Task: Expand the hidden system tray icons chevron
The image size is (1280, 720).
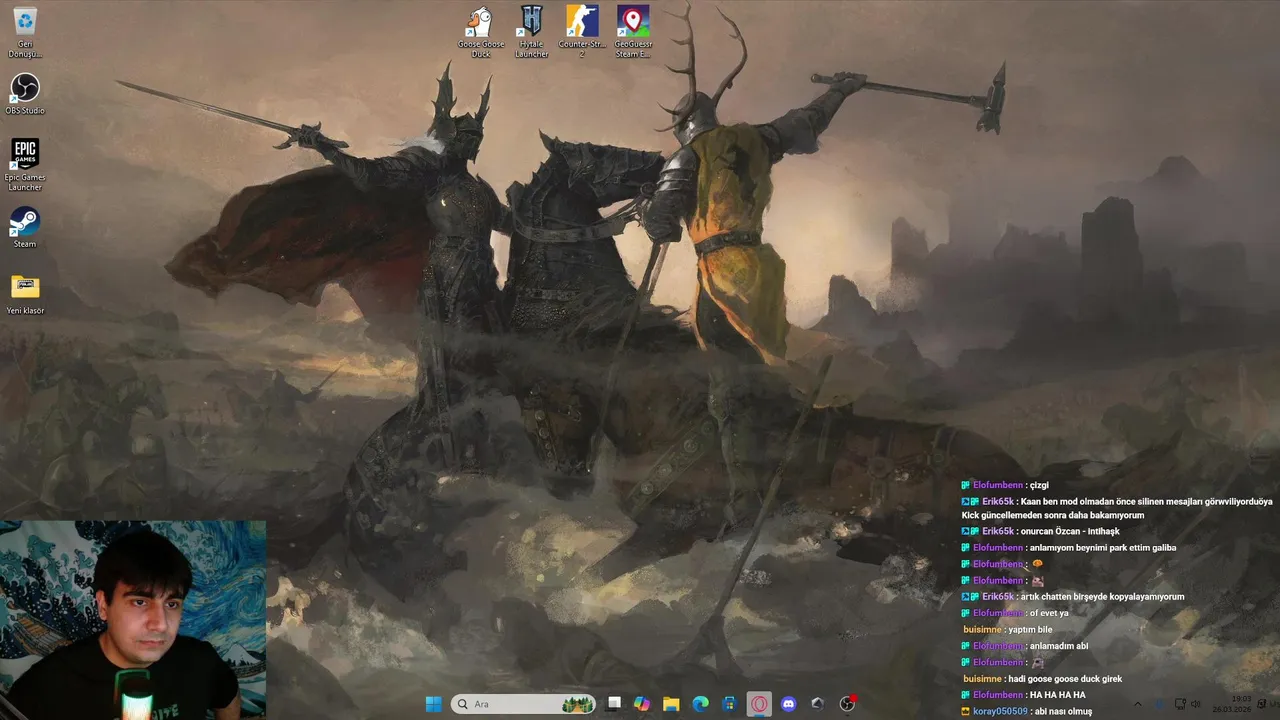Action: (1137, 704)
